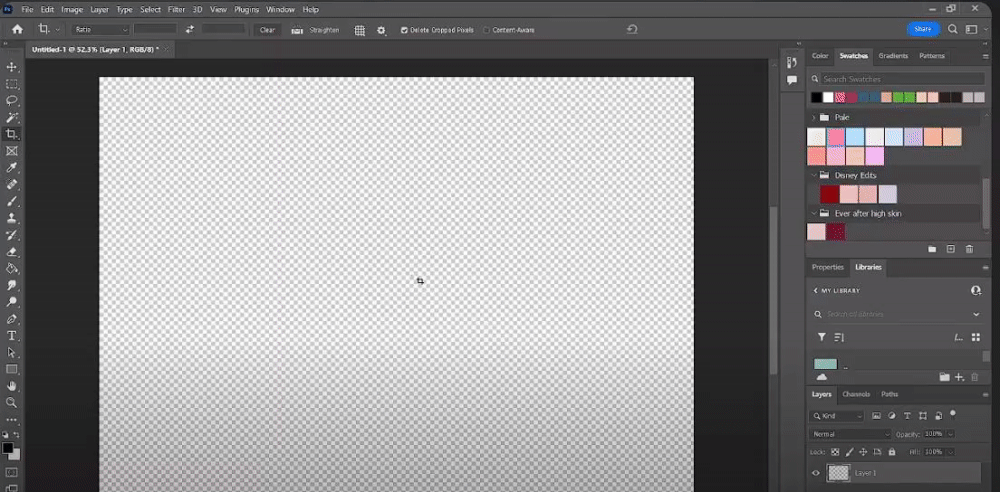Viewport: 1000px width, 492px height.
Task: Select the Clone Stamp tool
Action: 11,218
